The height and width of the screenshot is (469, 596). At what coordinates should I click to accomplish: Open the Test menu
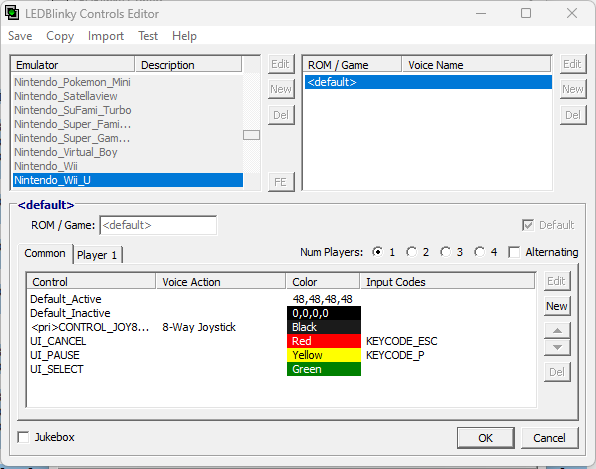[x=148, y=36]
